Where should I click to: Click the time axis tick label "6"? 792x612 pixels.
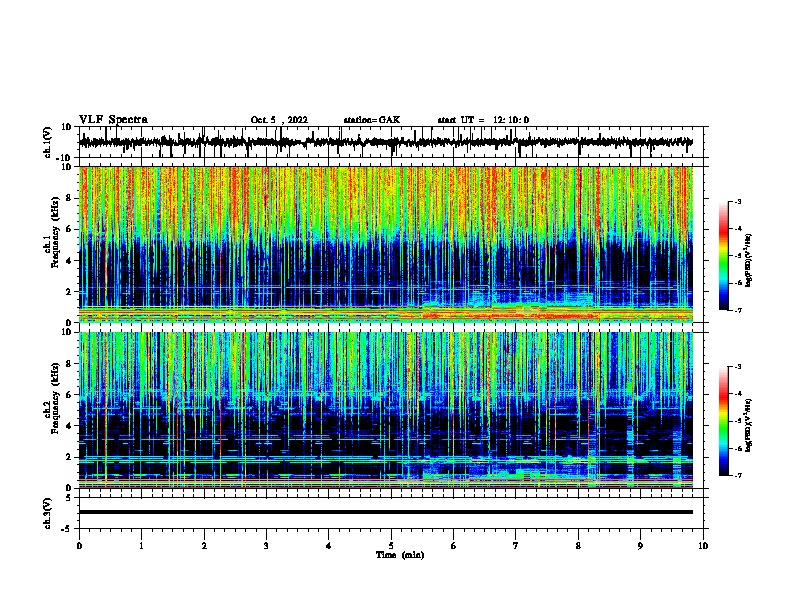(454, 546)
